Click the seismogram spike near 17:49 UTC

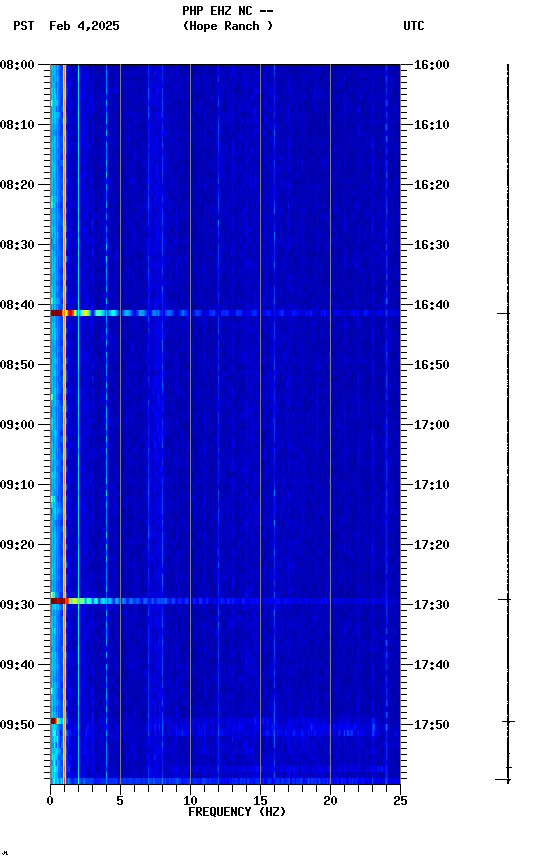click(508, 721)
